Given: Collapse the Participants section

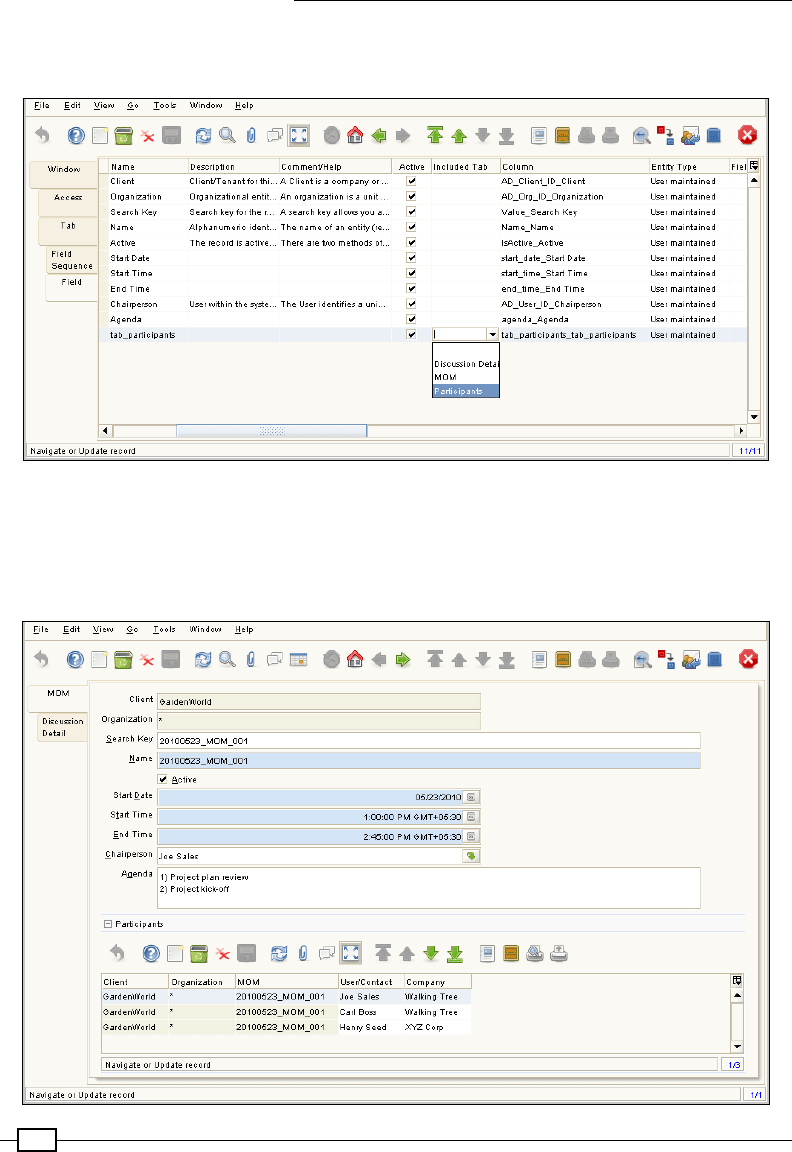Looking at the screenshot, I should pos(108,924).
